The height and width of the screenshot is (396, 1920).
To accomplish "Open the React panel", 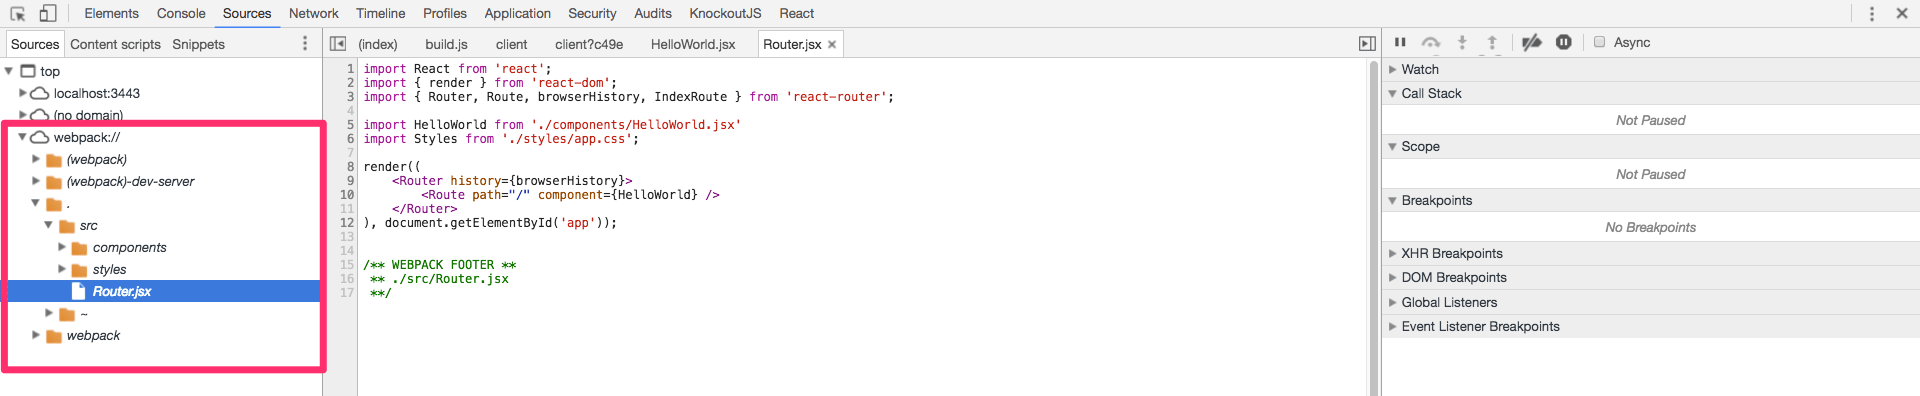I will (x=797, y=13).
